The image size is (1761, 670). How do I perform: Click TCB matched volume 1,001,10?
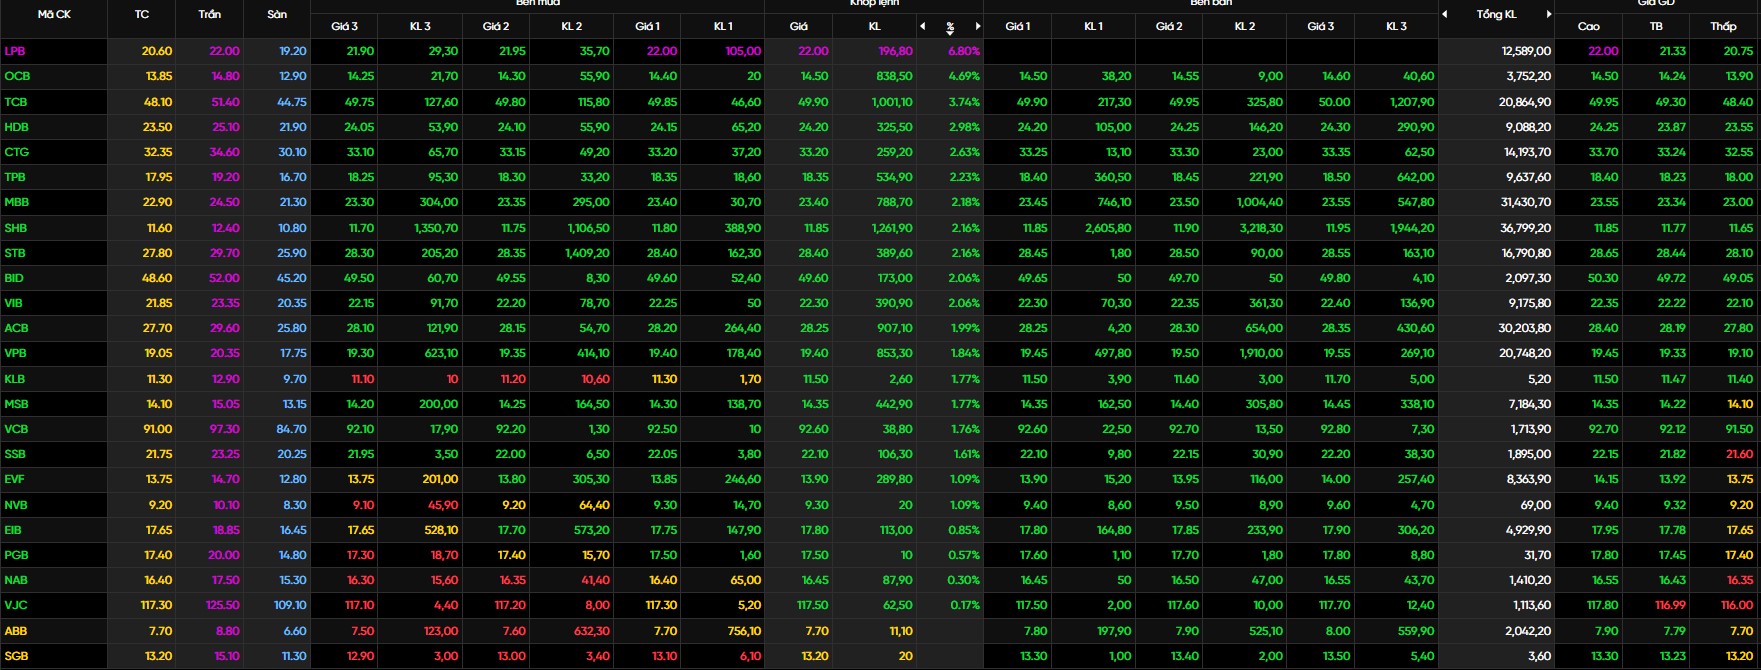891,102
